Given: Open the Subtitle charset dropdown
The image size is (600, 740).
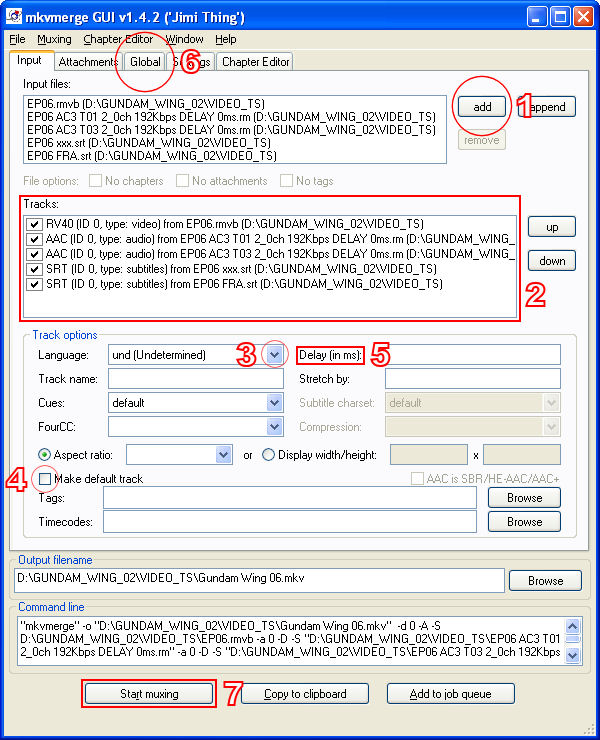Looking at the screenshot, I should pos(551,403).
